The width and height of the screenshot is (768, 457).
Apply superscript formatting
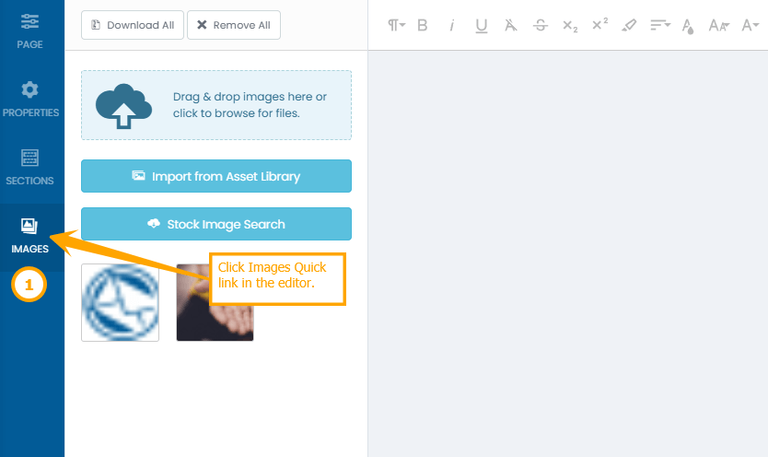click(x=600, y=24)
